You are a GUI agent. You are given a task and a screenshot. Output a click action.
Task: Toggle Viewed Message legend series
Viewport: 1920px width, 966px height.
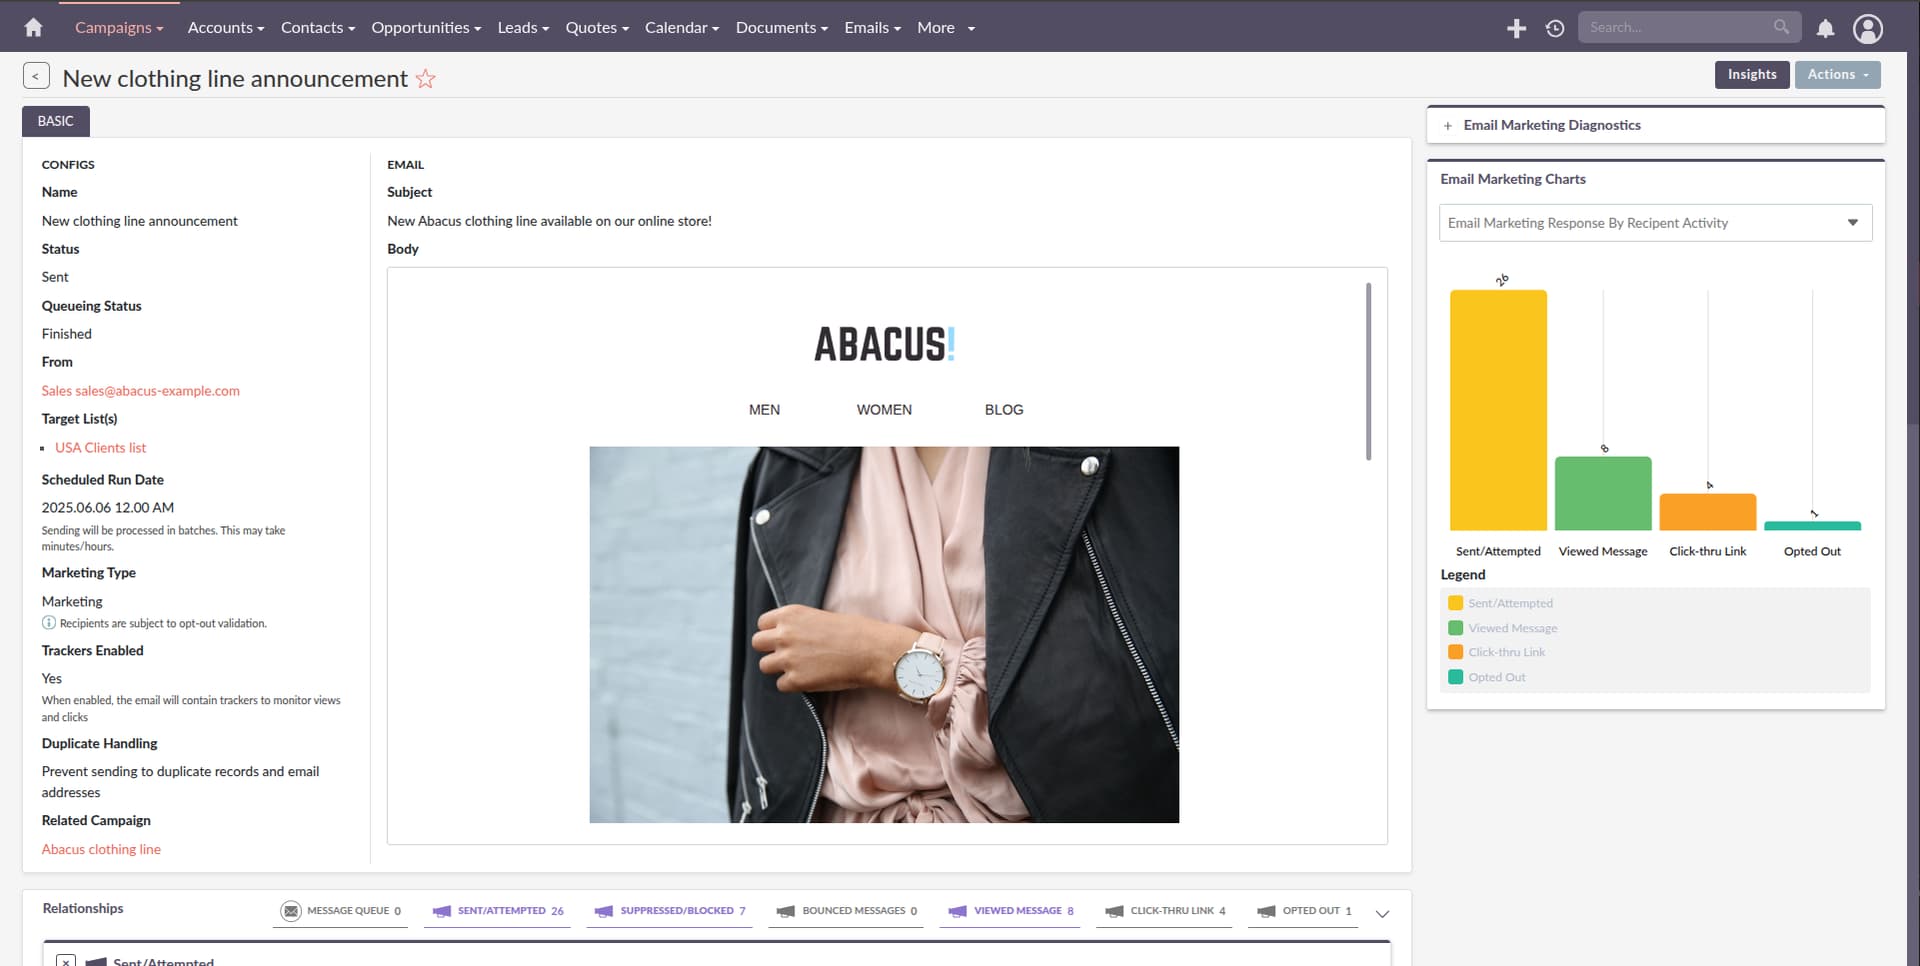click(x=1511, y=628)
